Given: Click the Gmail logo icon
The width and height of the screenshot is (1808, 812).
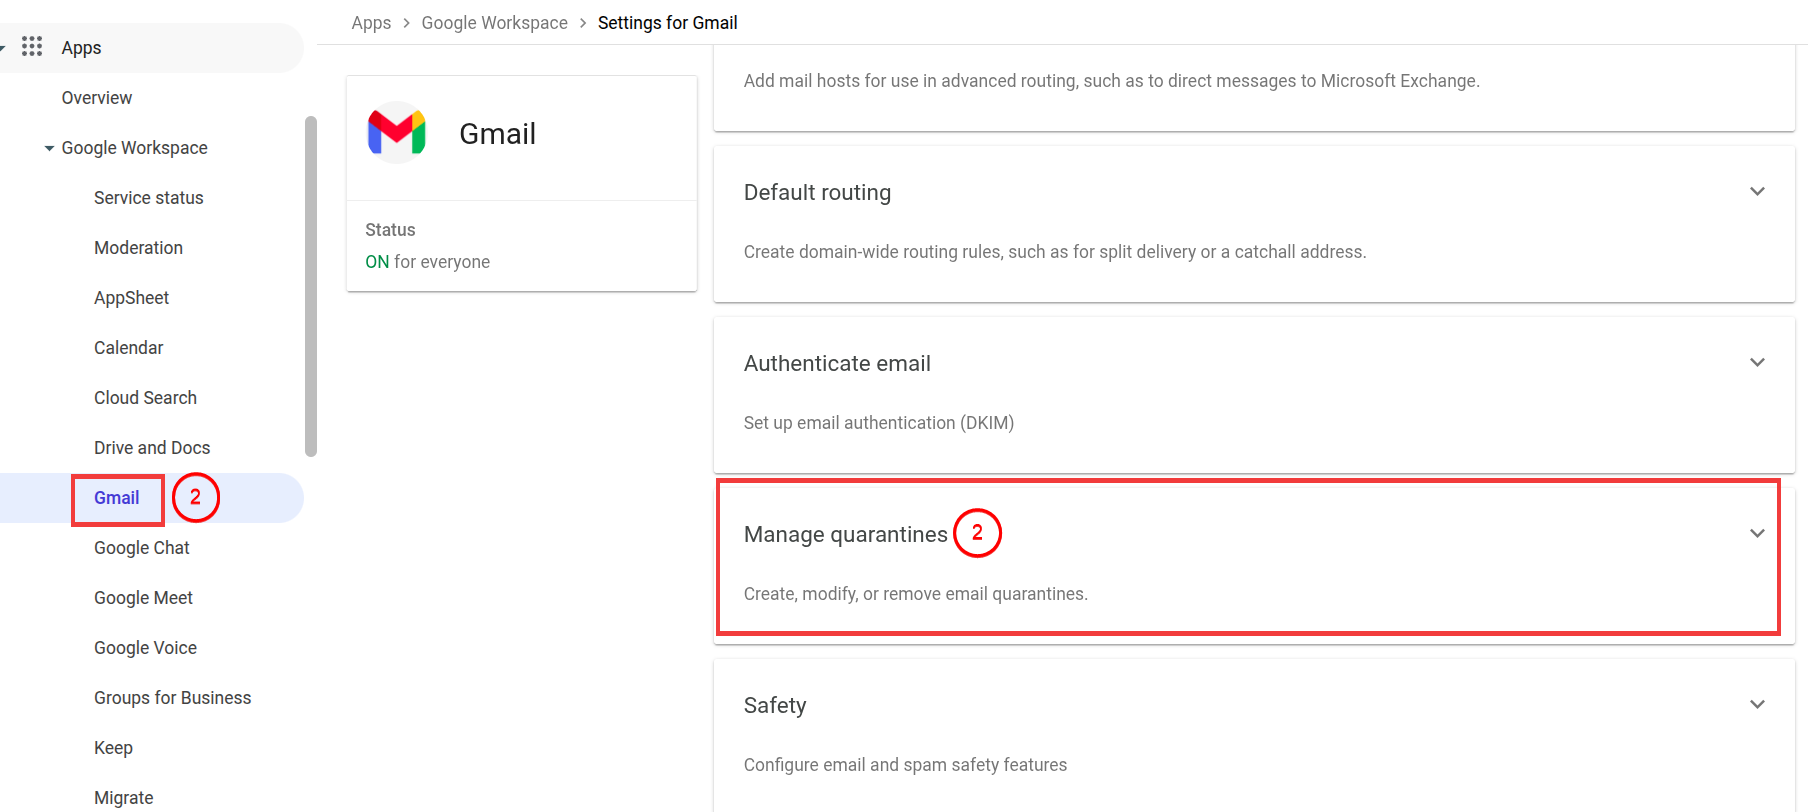Looking at the screenshot, I should click(x=397, y=132).
